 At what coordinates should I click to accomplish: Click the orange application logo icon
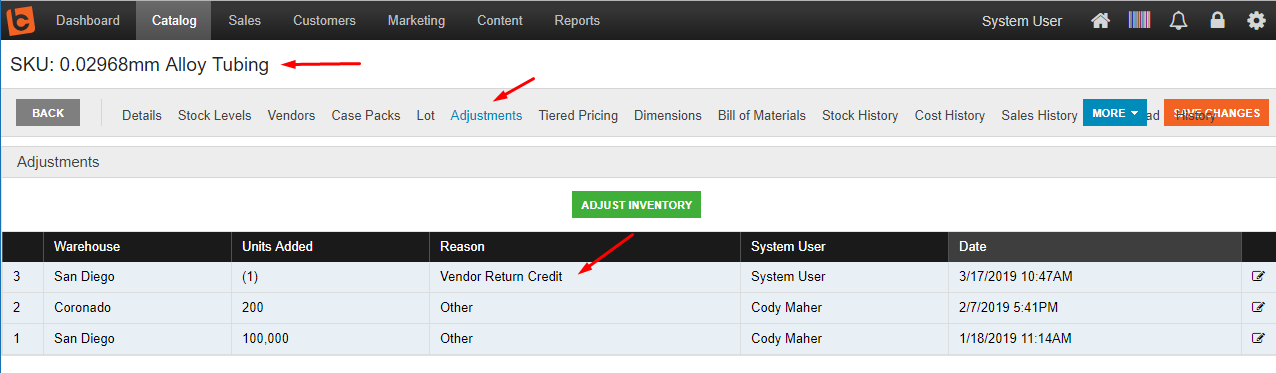(x=20, y=20)
